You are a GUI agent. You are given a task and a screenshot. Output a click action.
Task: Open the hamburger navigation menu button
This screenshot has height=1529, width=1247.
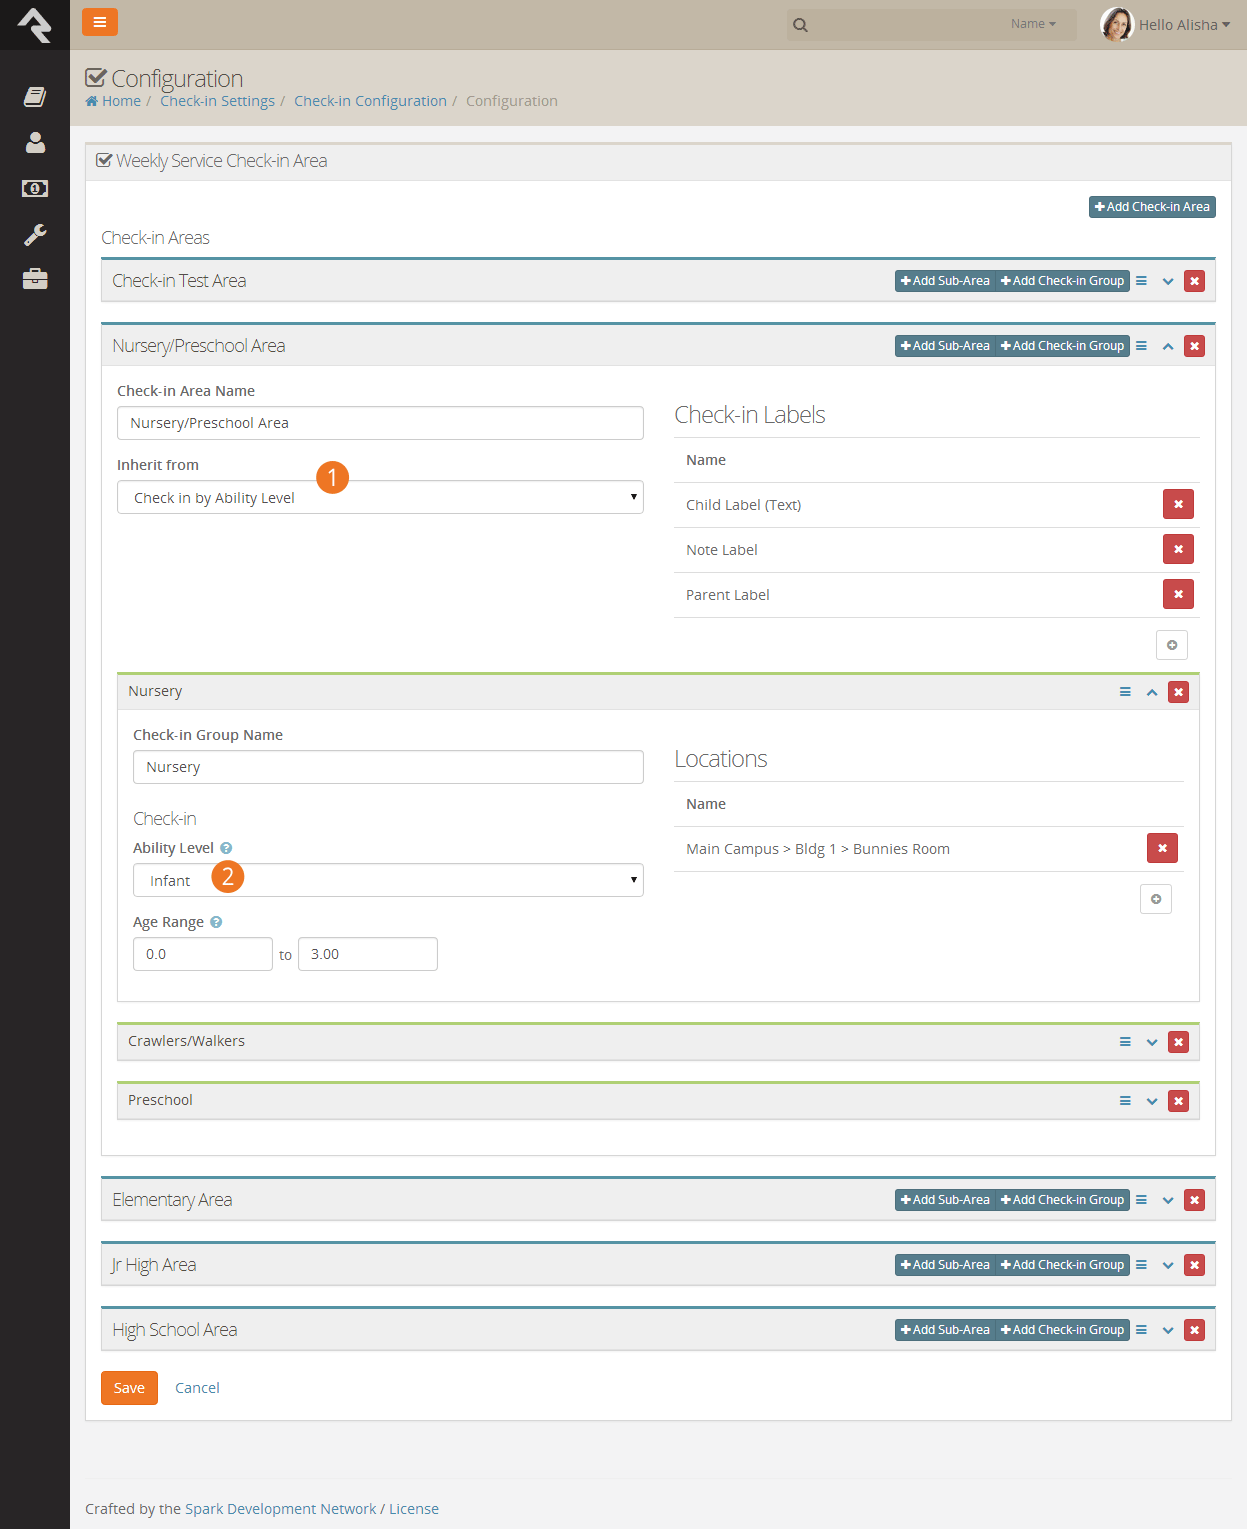tap(100, 22)
